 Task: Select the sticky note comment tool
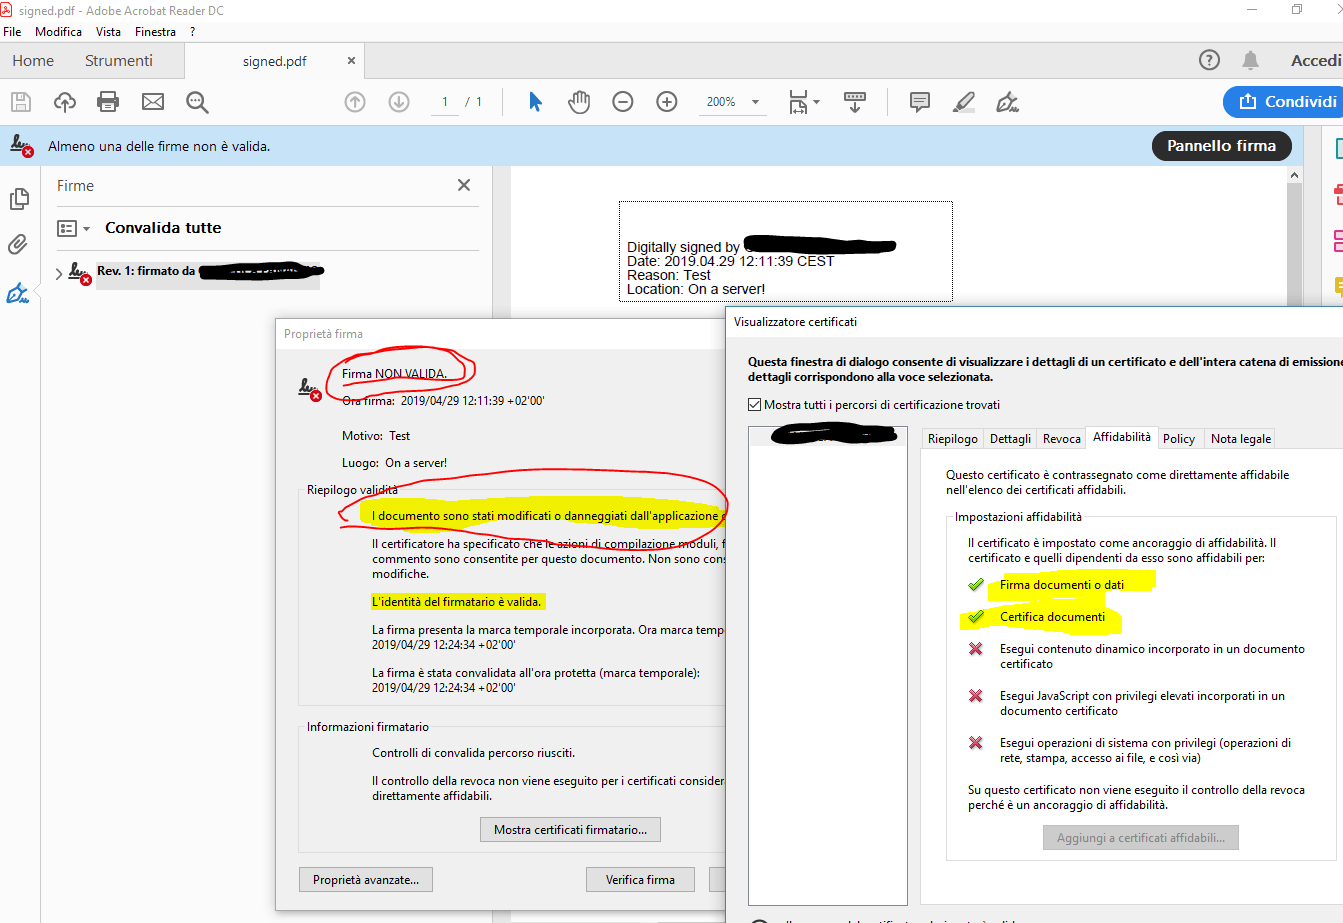tap(918, 101)
